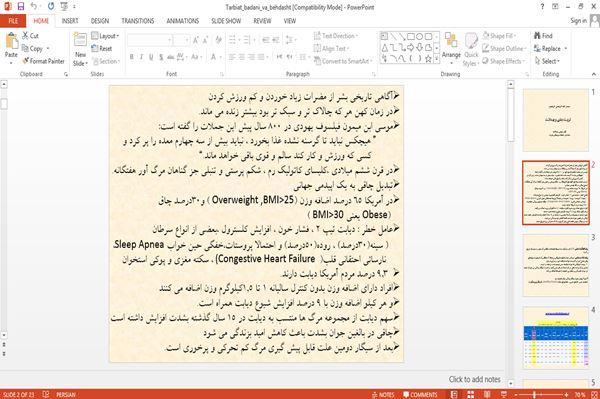
Task: Click the Cut scissors icon
Action: pos(25,36)
